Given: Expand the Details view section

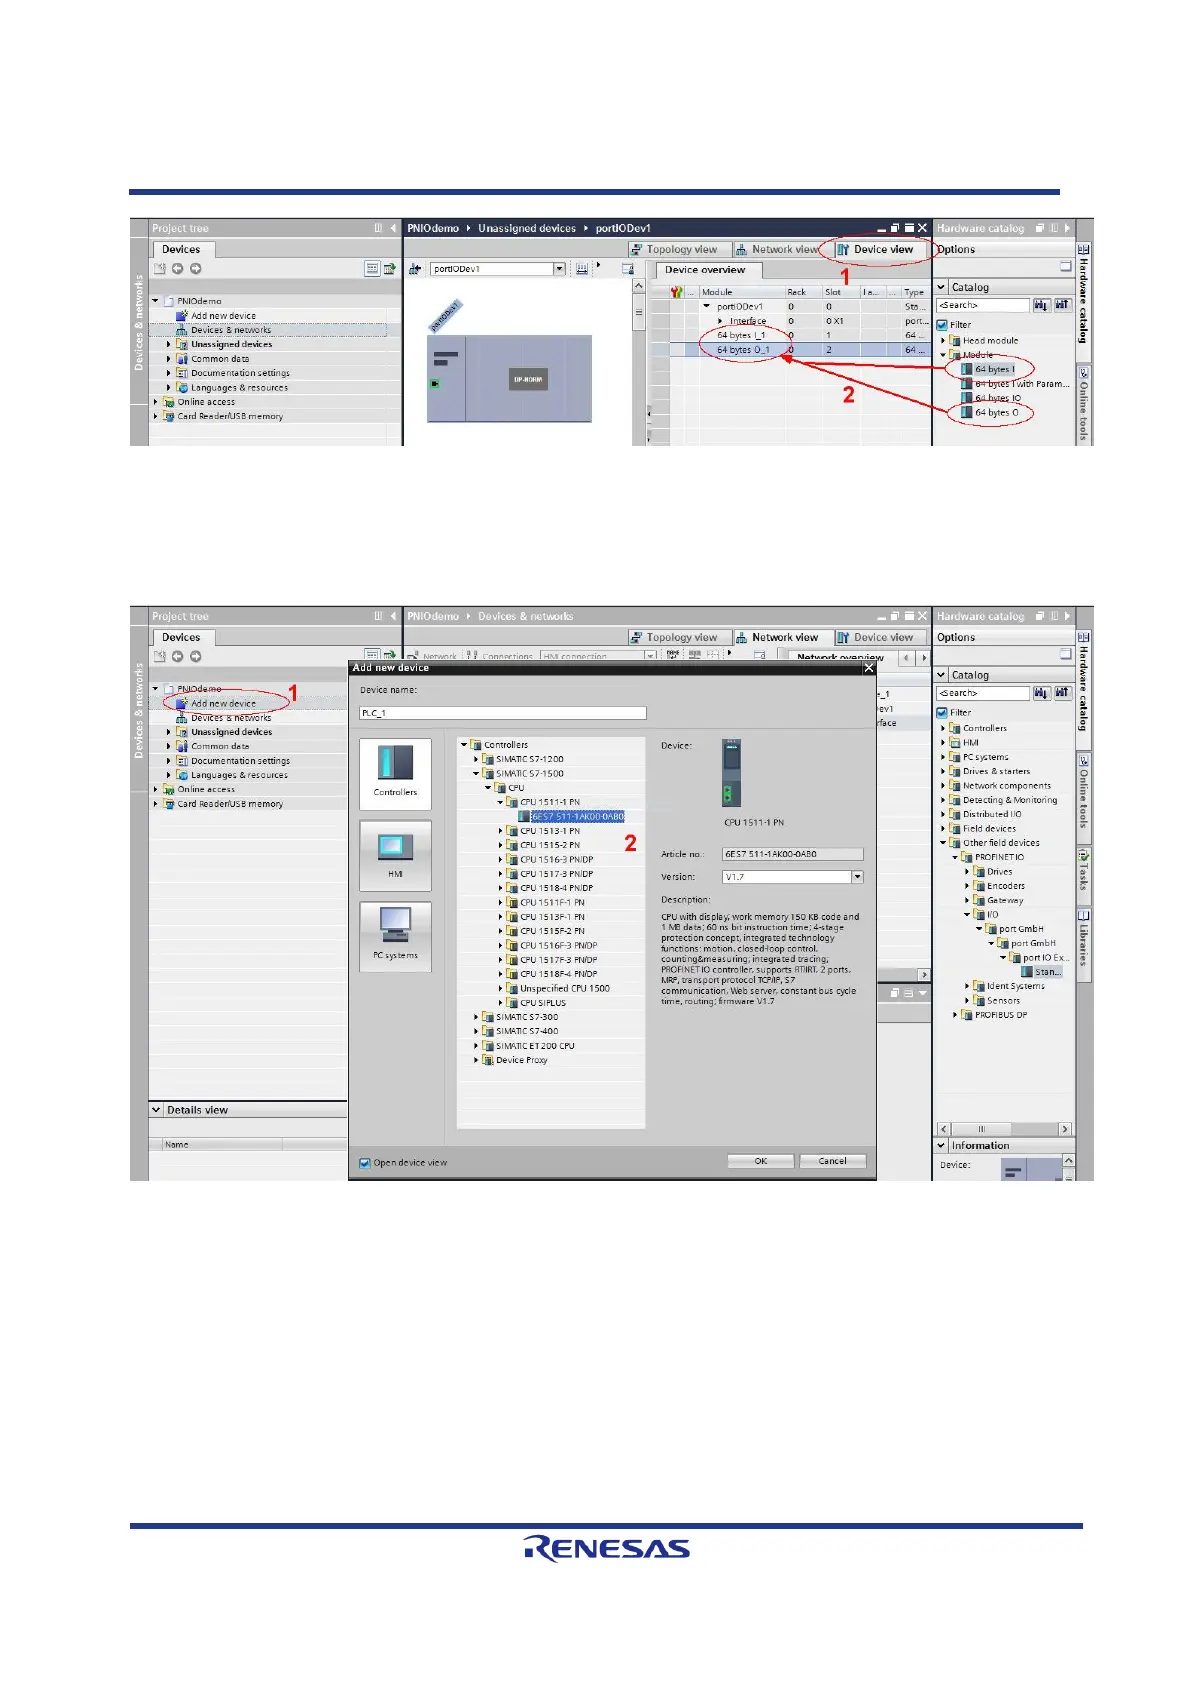Looking at the screenshot, I should click(156, 1110).
